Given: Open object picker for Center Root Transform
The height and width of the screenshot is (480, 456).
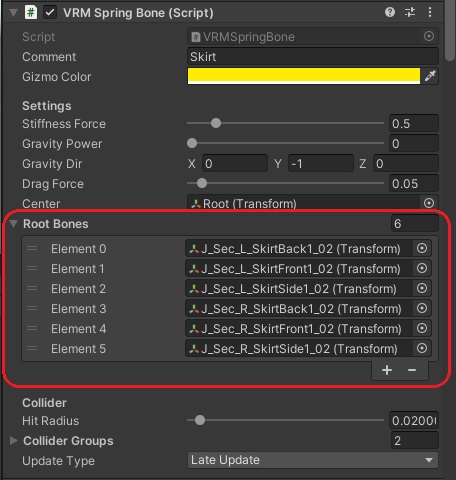Looking at the screenshot, I should (x=429, y=203).
